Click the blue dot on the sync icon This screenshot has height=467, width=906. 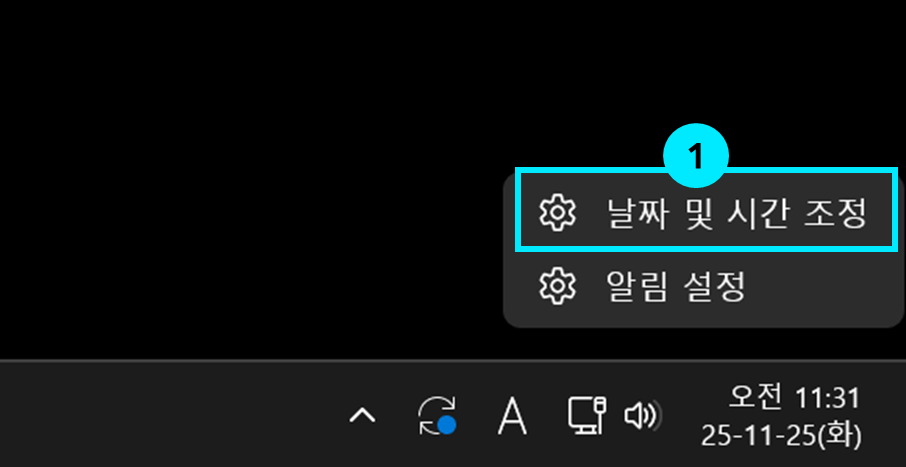[447, 425]
